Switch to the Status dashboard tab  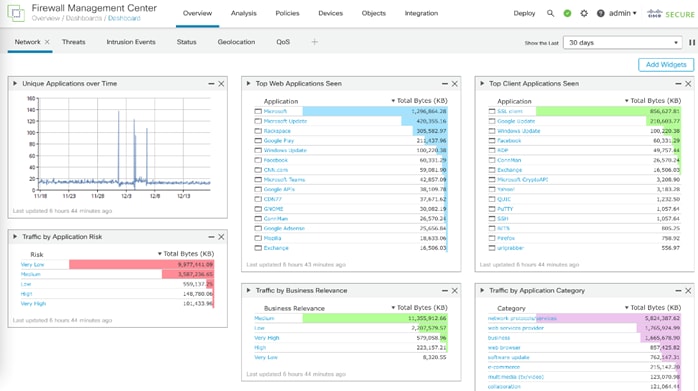[x=187, y=42]
